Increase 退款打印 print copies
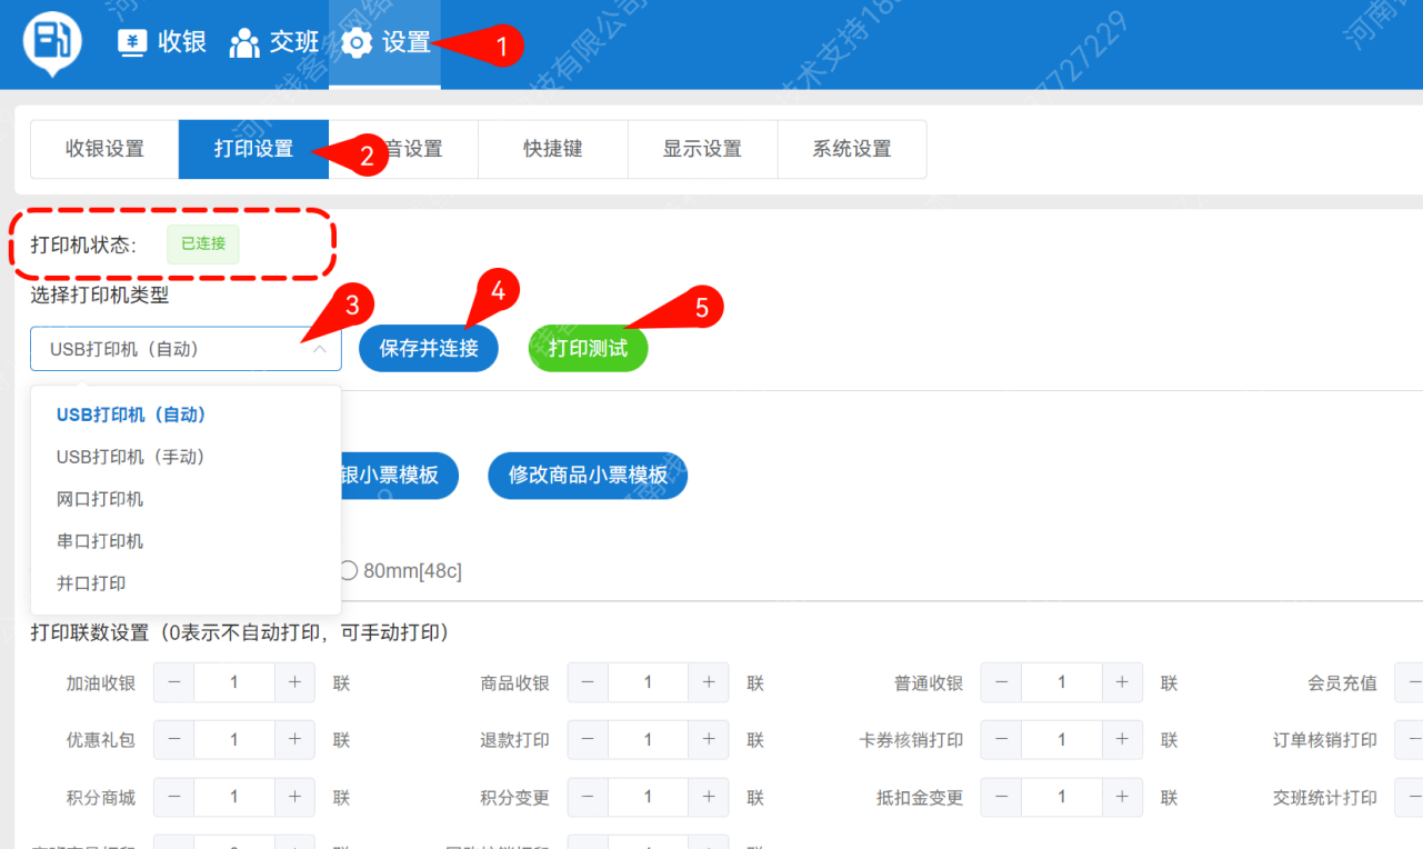Screen dimensions: 1424x849 tap(708, 740)
